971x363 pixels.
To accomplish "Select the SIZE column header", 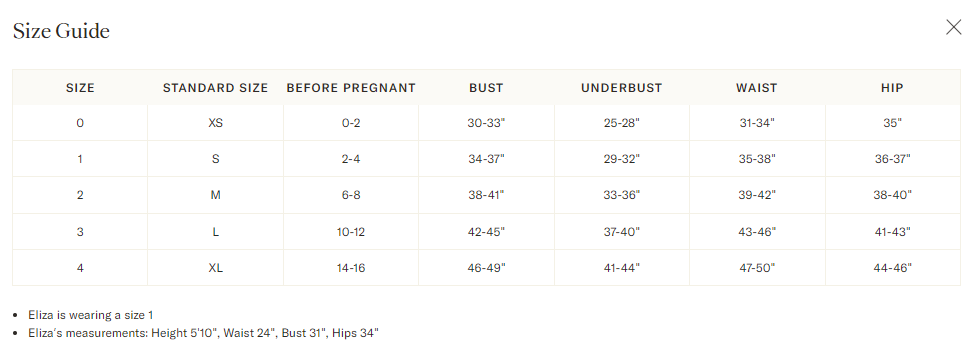I will point(81,88).
